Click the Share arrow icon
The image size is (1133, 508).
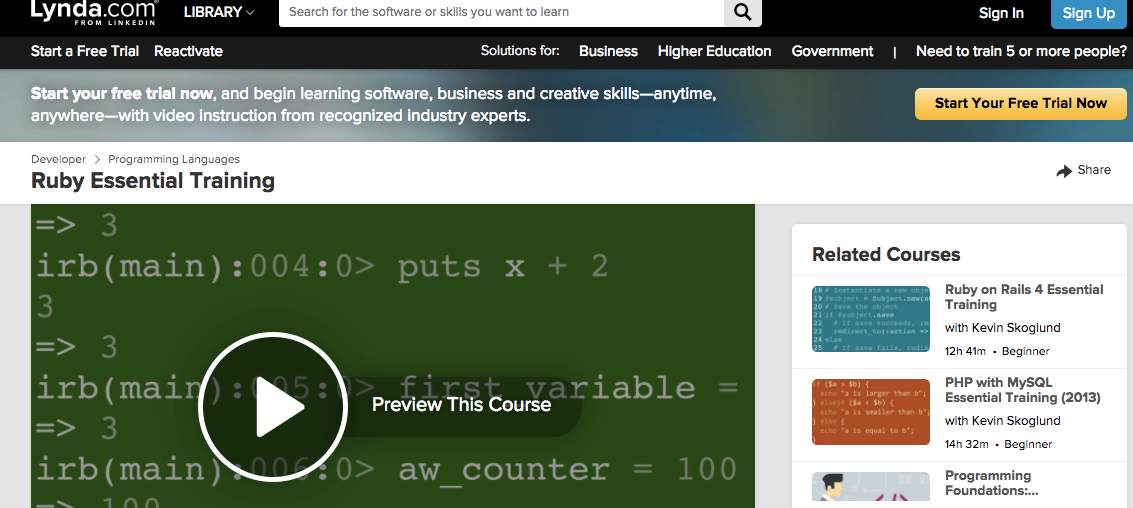click(x=1064, y=171)
